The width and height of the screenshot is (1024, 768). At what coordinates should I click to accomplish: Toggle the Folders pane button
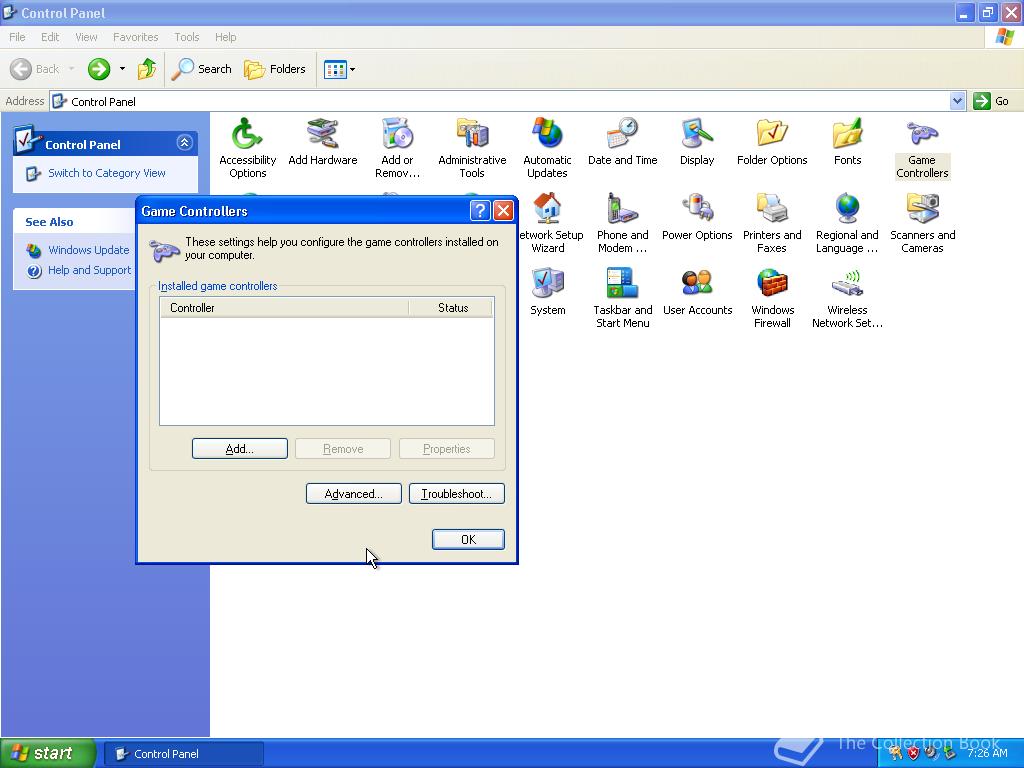tap(274, 69)
